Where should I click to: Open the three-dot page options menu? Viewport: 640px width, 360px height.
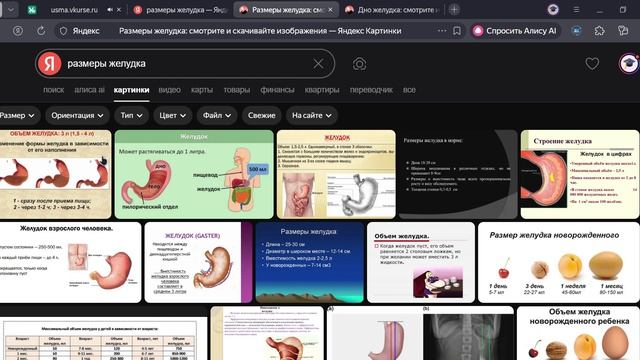pos(442,31)
